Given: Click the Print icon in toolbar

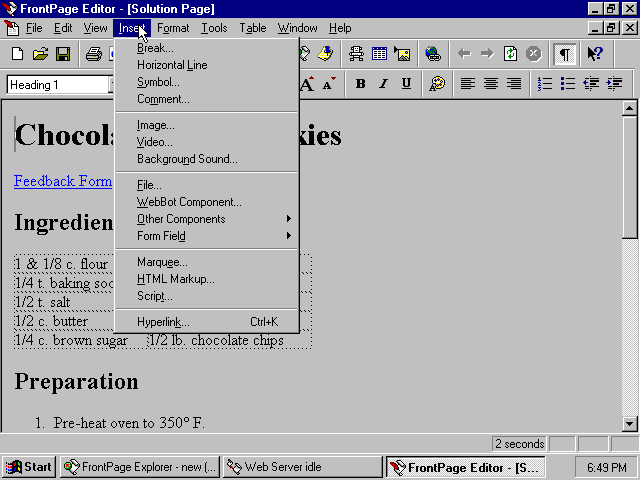Looking at the screenshot, I should point(93,54).
